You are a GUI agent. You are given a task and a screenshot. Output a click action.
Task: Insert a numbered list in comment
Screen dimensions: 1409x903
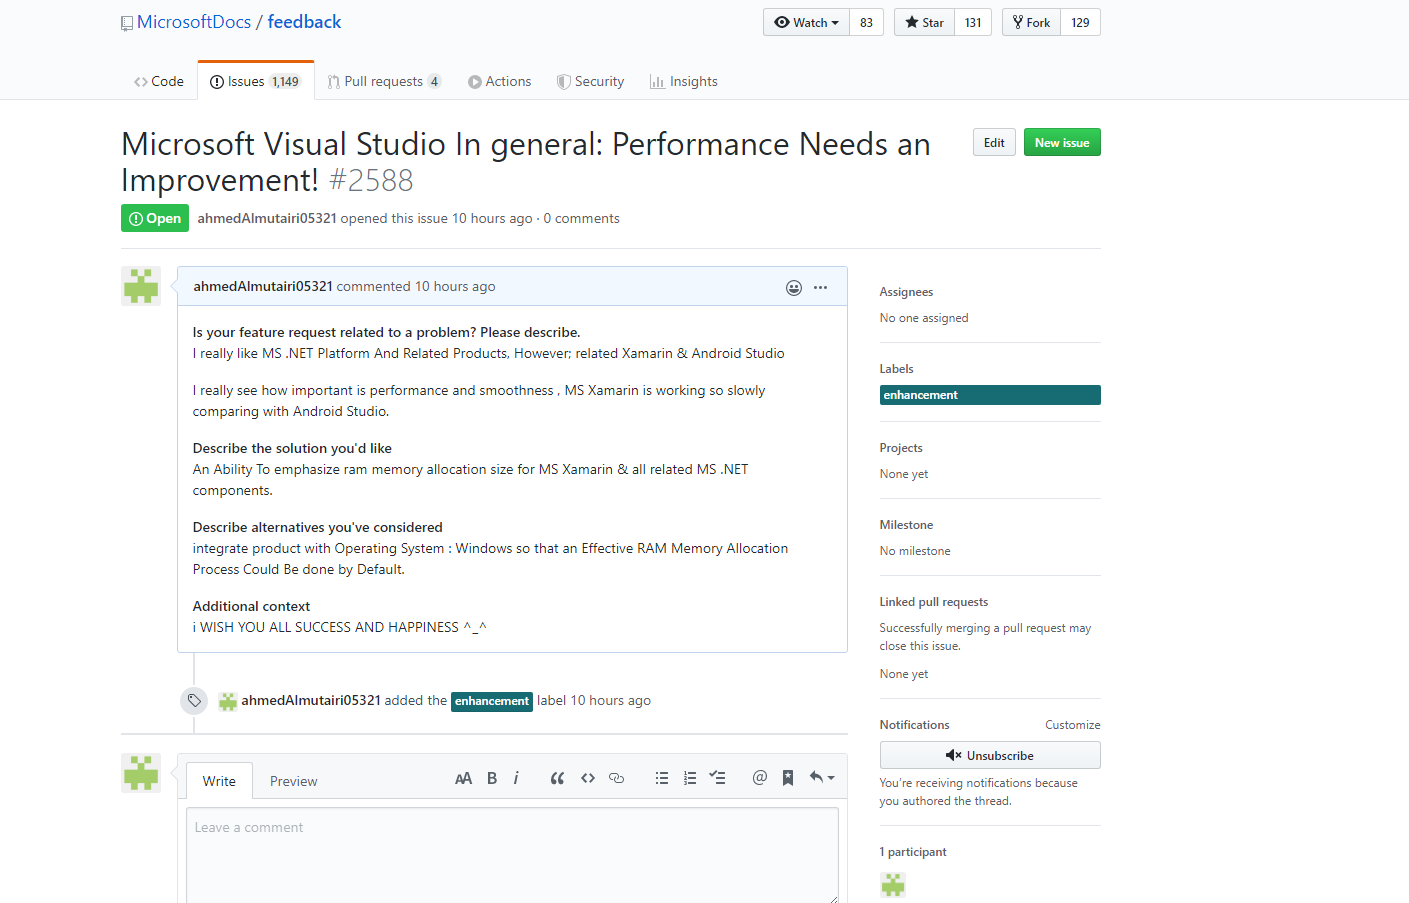click(689, 777)
